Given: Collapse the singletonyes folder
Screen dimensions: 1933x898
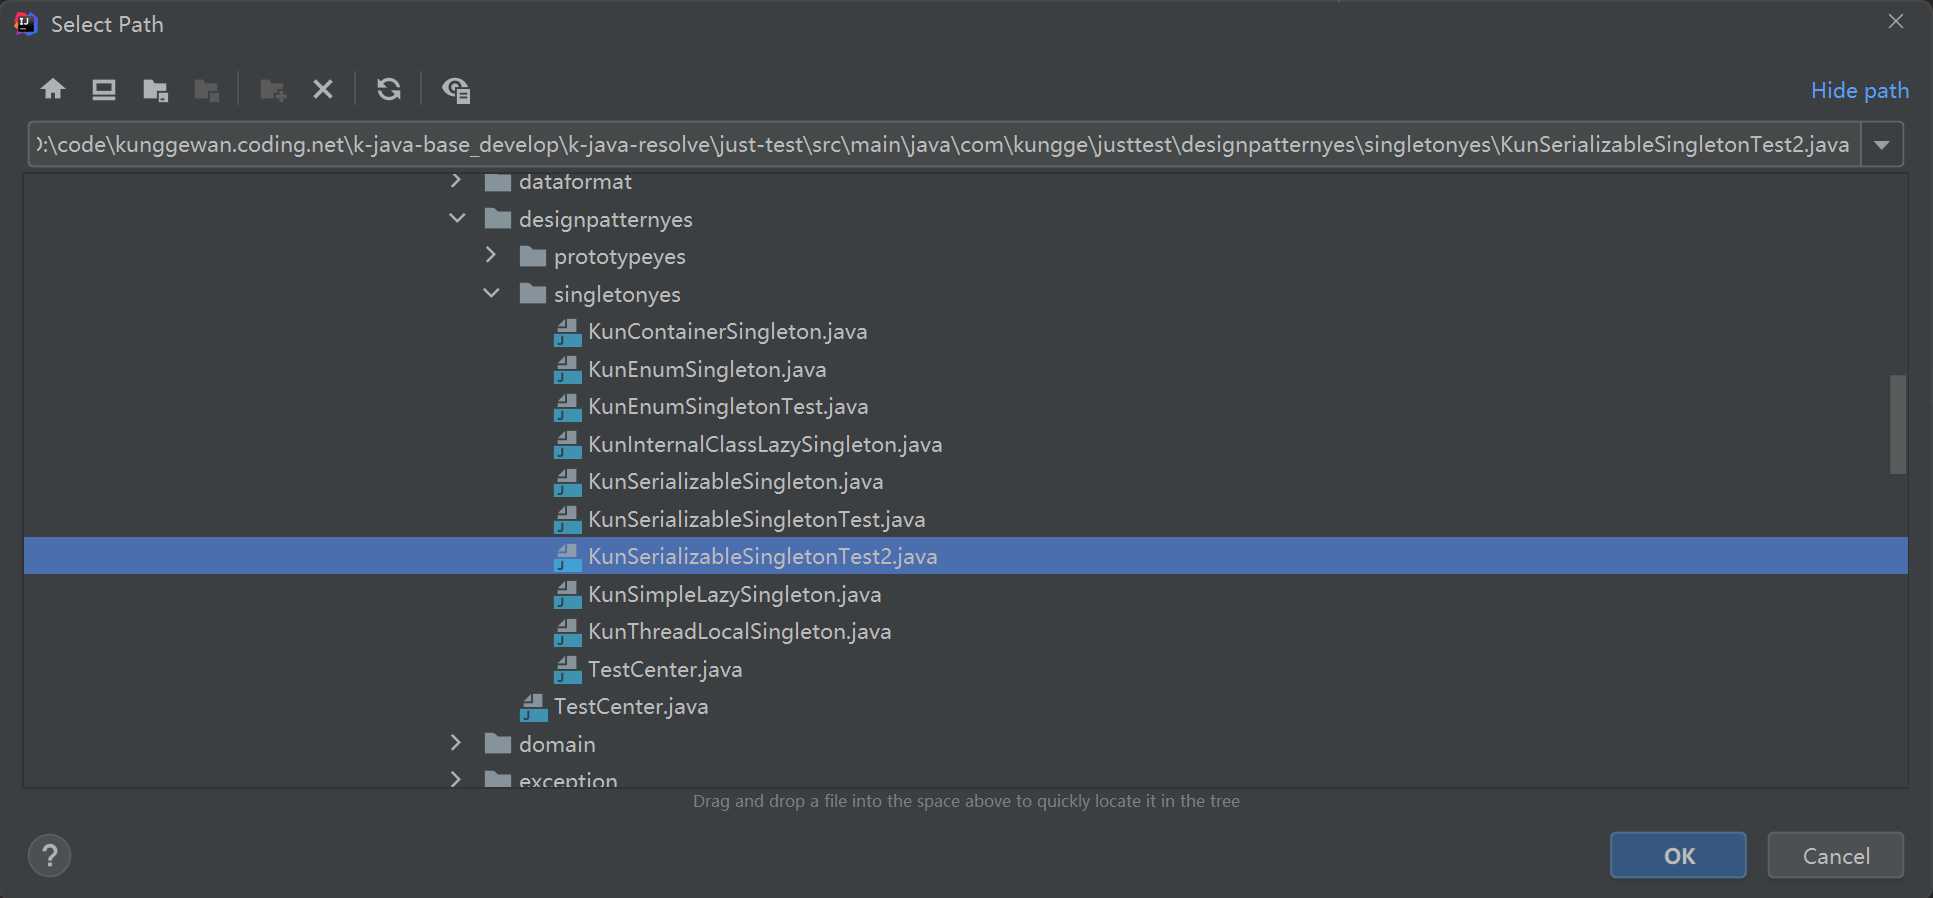Looking at the screenshot, I should click(x=491, y=293).
